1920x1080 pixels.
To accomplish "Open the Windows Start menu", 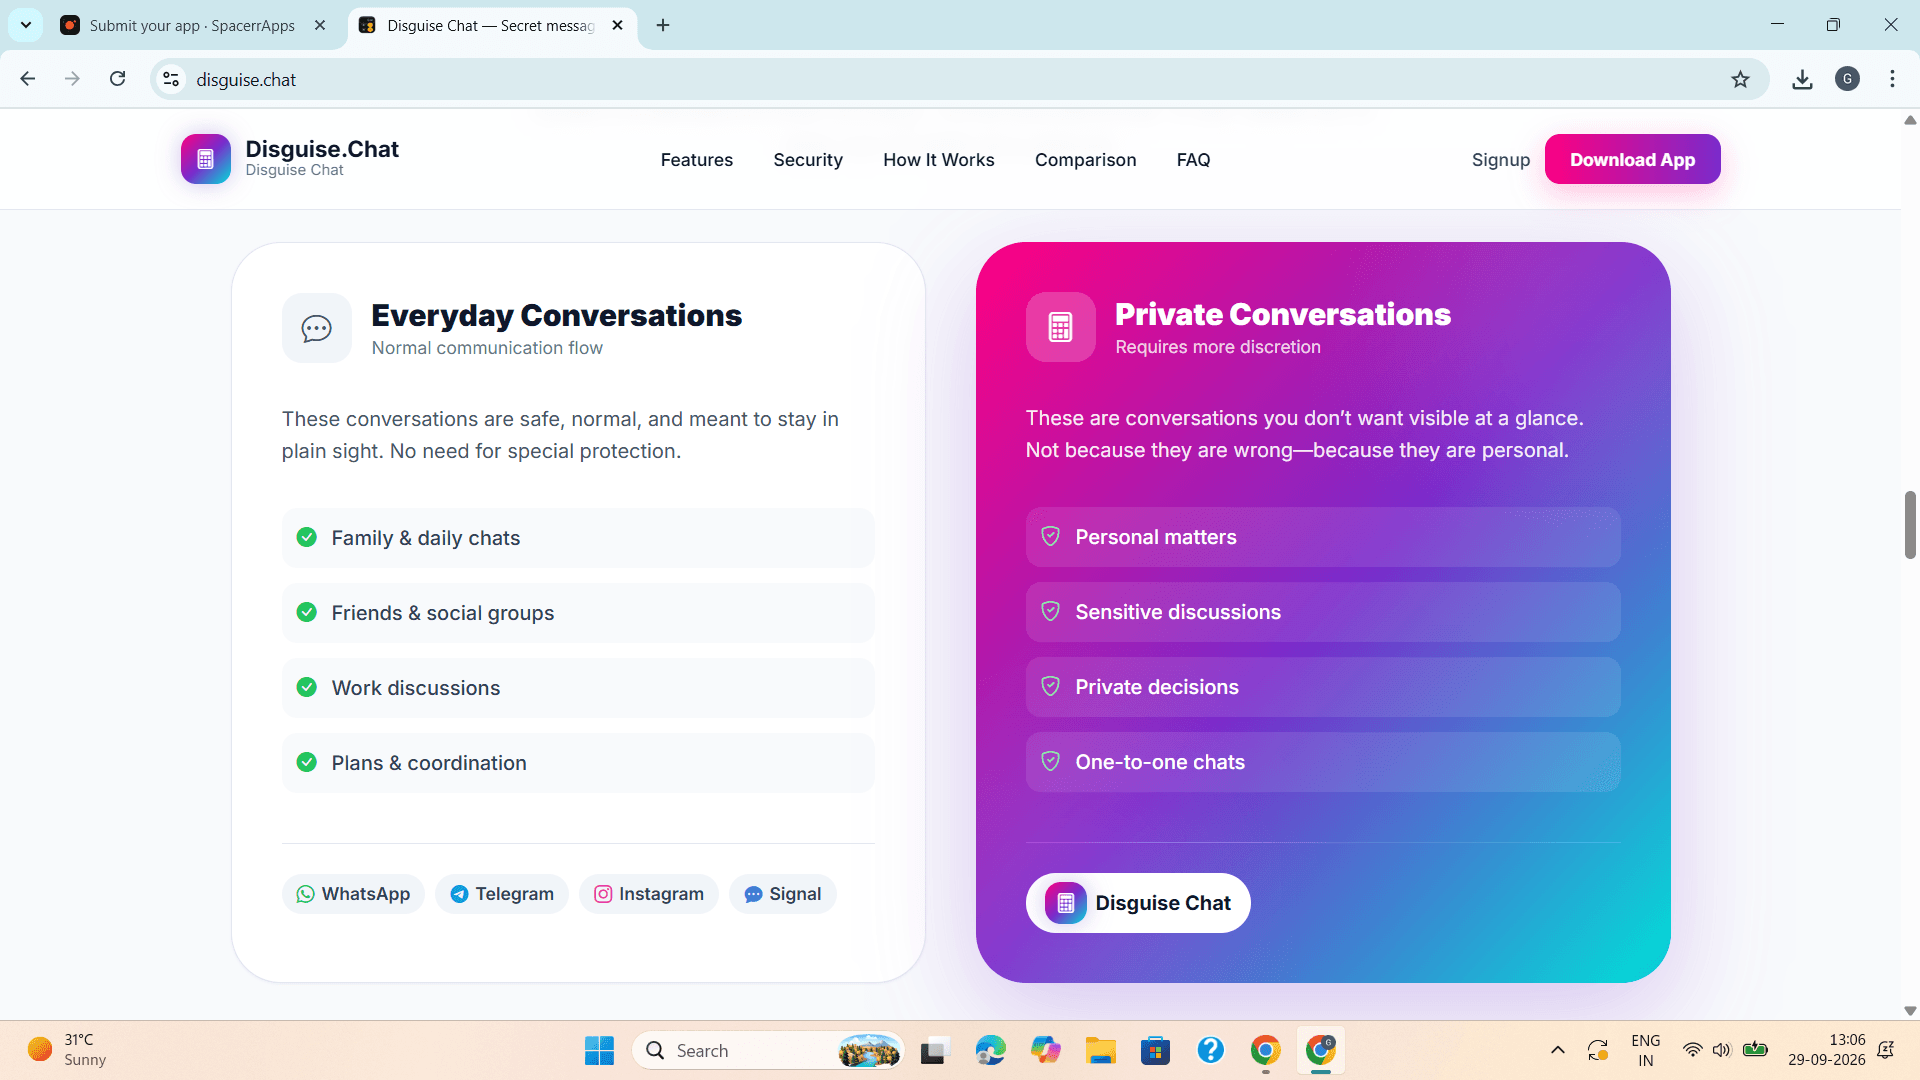I will click(599, 1050).
